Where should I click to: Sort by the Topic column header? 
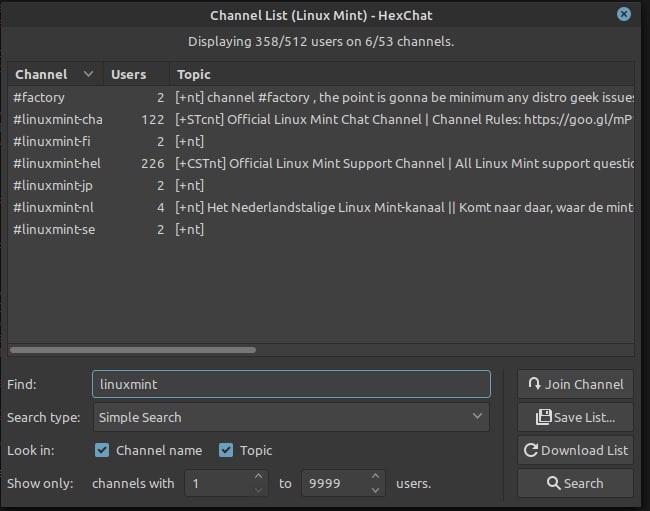coord(402,74)
